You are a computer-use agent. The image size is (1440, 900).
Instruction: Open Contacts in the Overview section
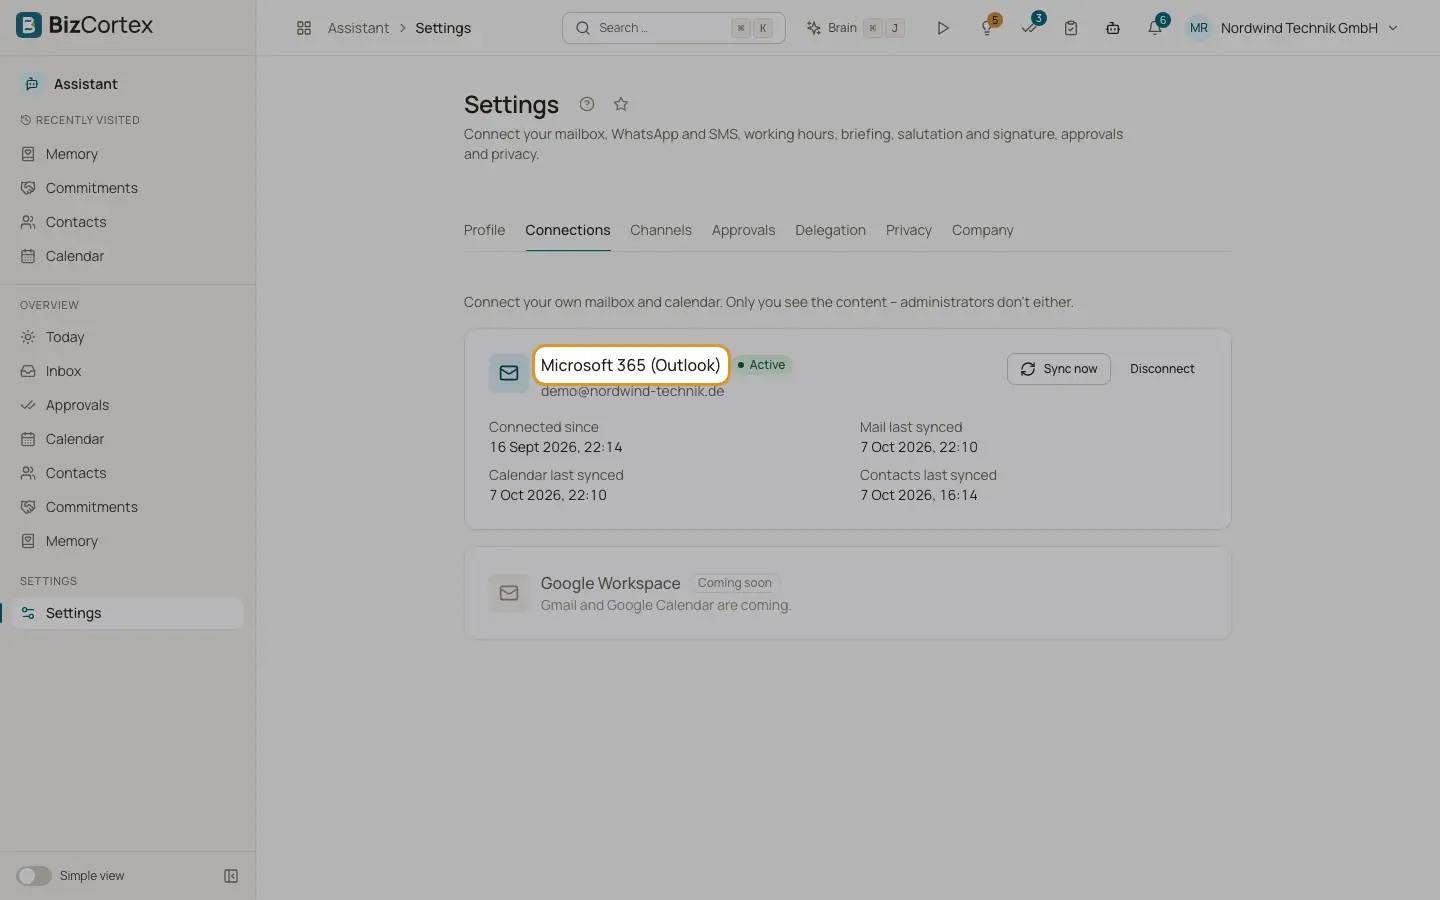(x=128, y=473)
